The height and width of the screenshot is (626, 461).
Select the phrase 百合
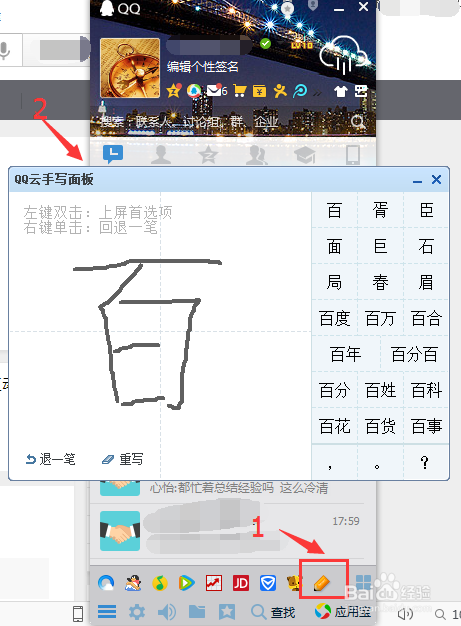click(426, 318)
